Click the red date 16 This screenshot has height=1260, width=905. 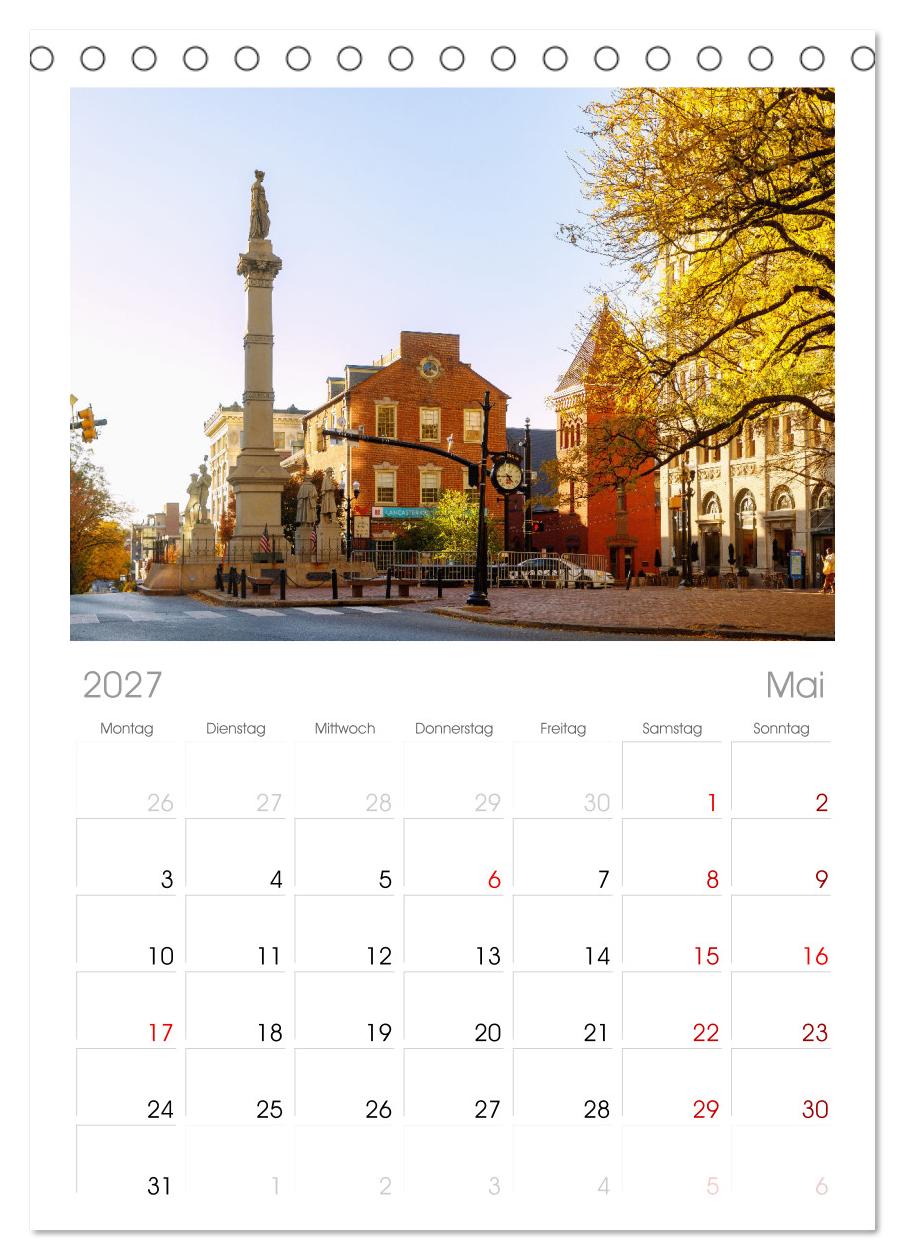click(816, 956)
